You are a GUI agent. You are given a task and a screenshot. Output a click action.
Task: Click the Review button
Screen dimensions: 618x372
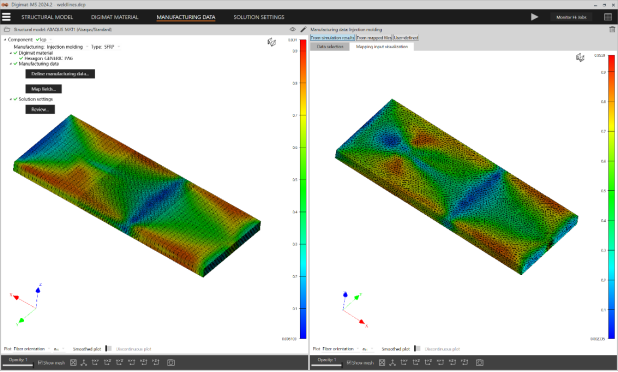pos(40,109)
